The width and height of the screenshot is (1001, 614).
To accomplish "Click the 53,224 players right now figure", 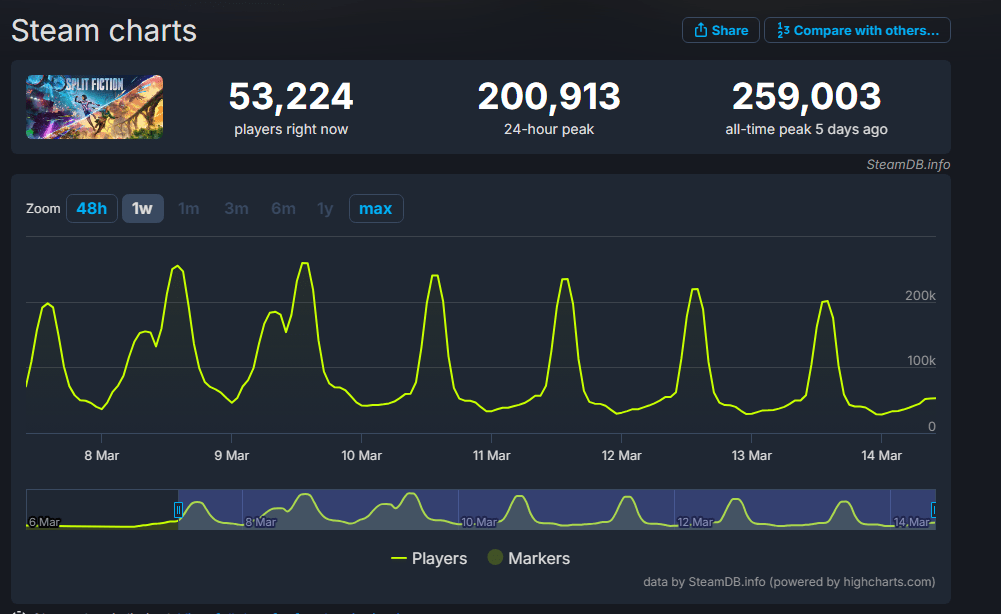I will tap(291, 96).
